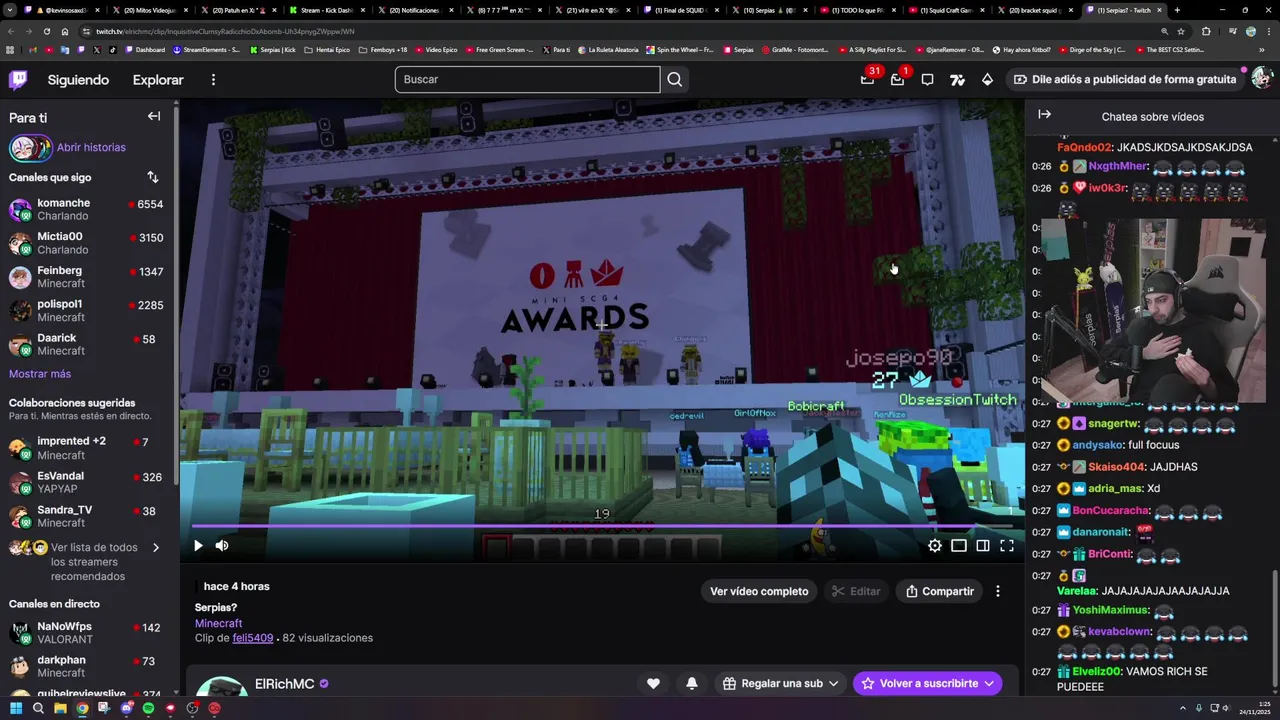
Task: Click username YoshiMaximus in chat
Action: tap(1110, 610)
